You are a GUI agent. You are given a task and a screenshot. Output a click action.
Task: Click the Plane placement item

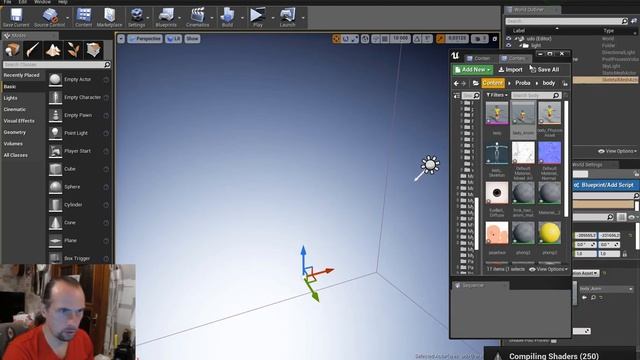click(x=79, y=241)
